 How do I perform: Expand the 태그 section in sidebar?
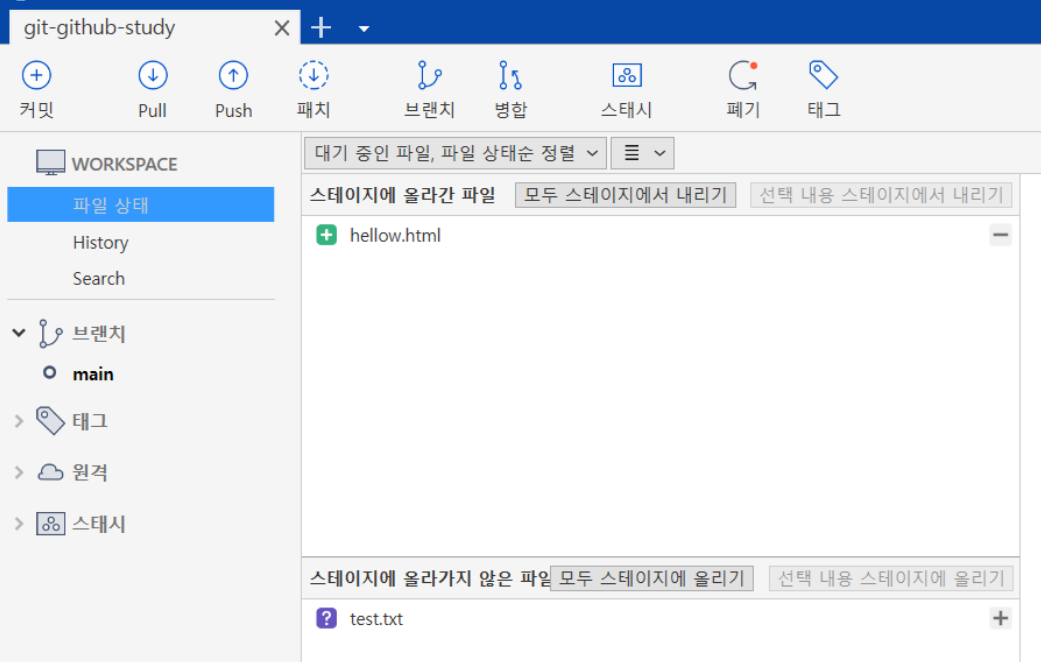coord(19,421)
